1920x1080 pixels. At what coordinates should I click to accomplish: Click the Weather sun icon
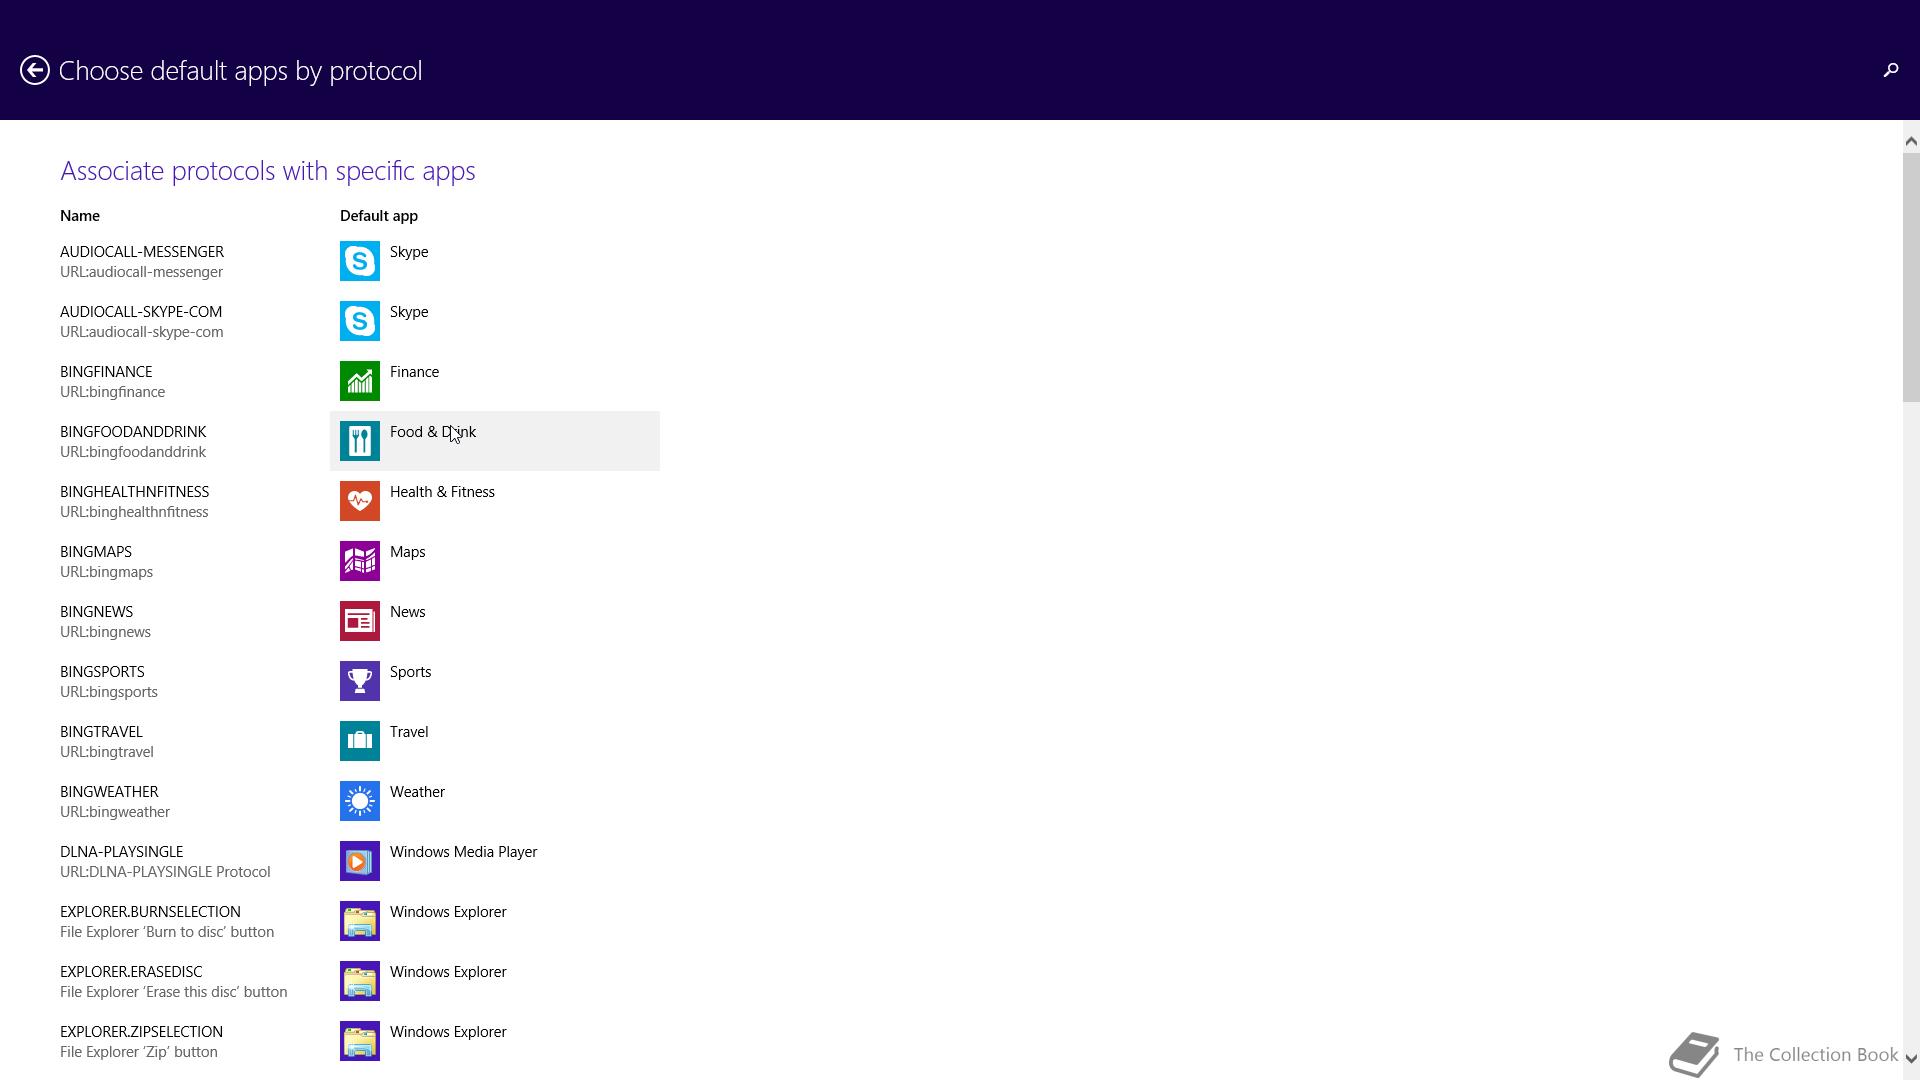[x=360, y=801]
